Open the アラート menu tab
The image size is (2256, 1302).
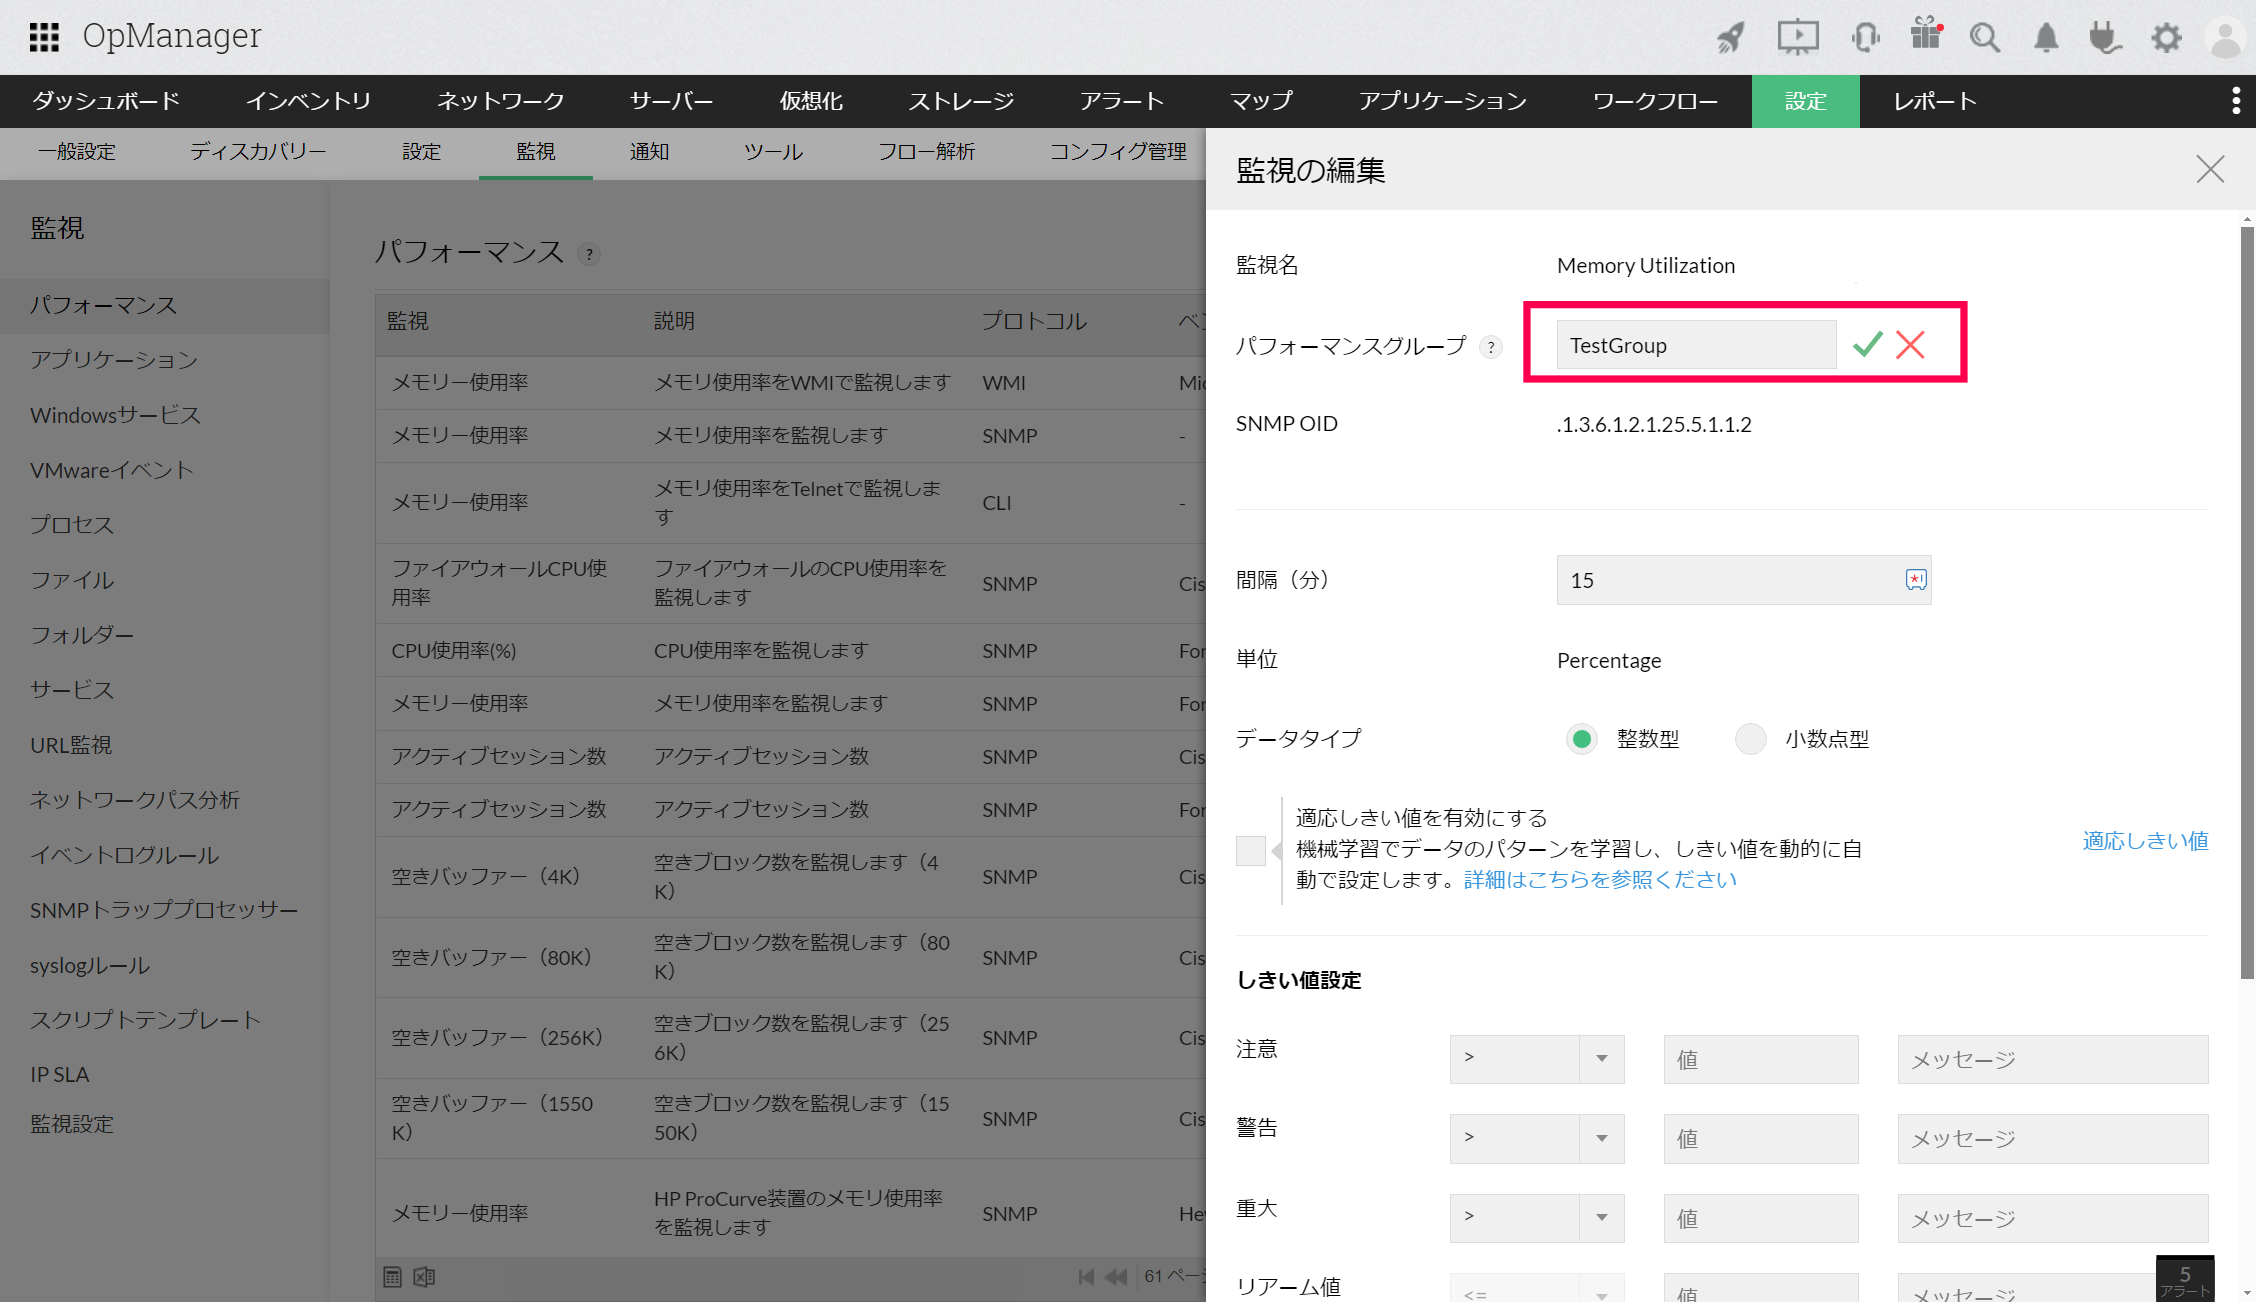tap(1121, 101)
